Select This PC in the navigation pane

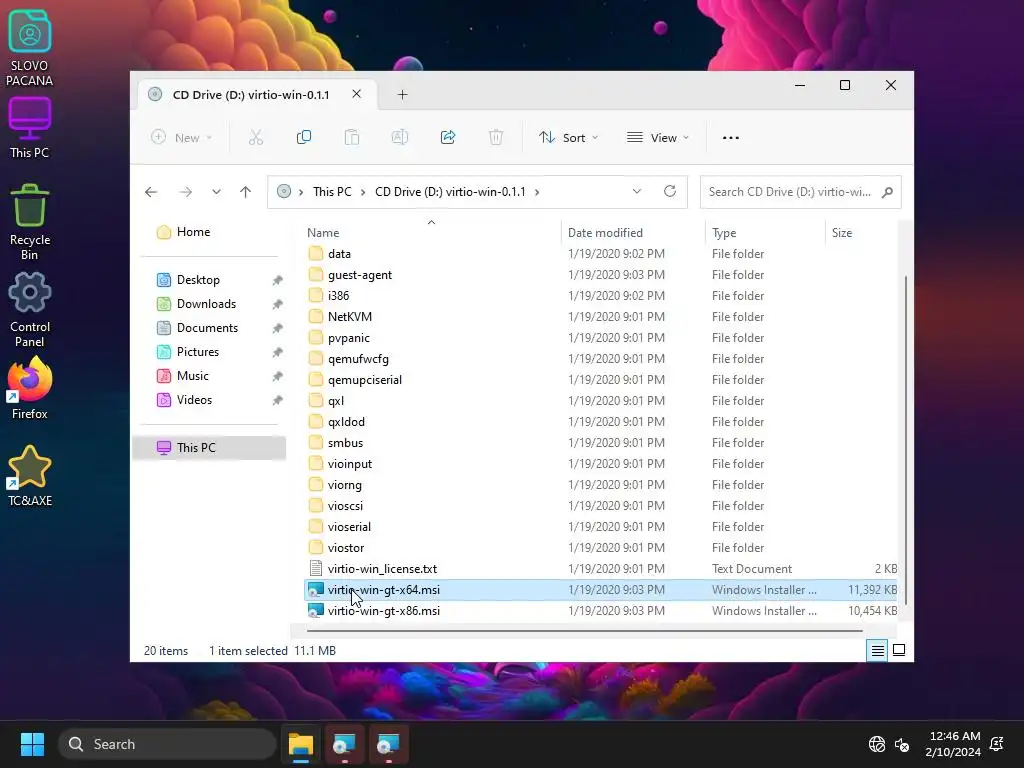(209, 448)
